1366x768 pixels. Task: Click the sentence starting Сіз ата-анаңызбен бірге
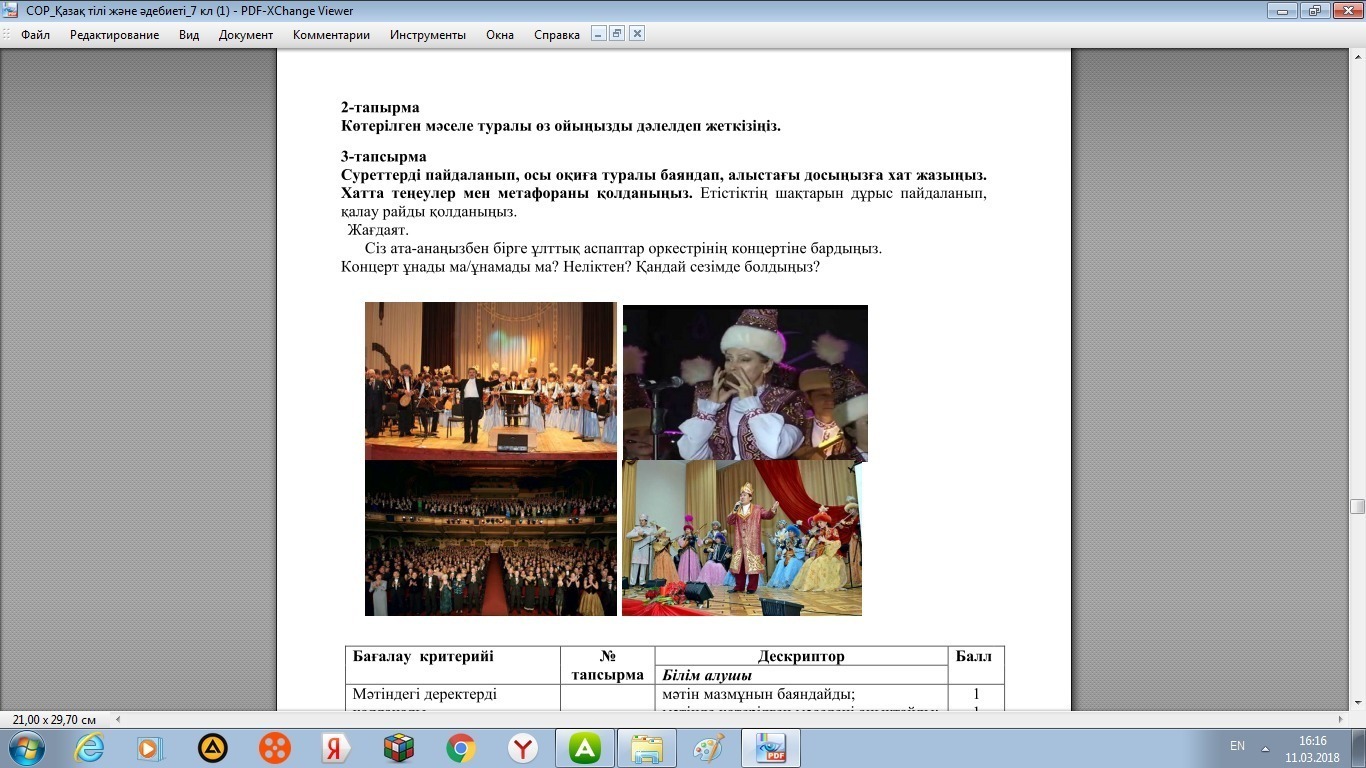[623, 248]
